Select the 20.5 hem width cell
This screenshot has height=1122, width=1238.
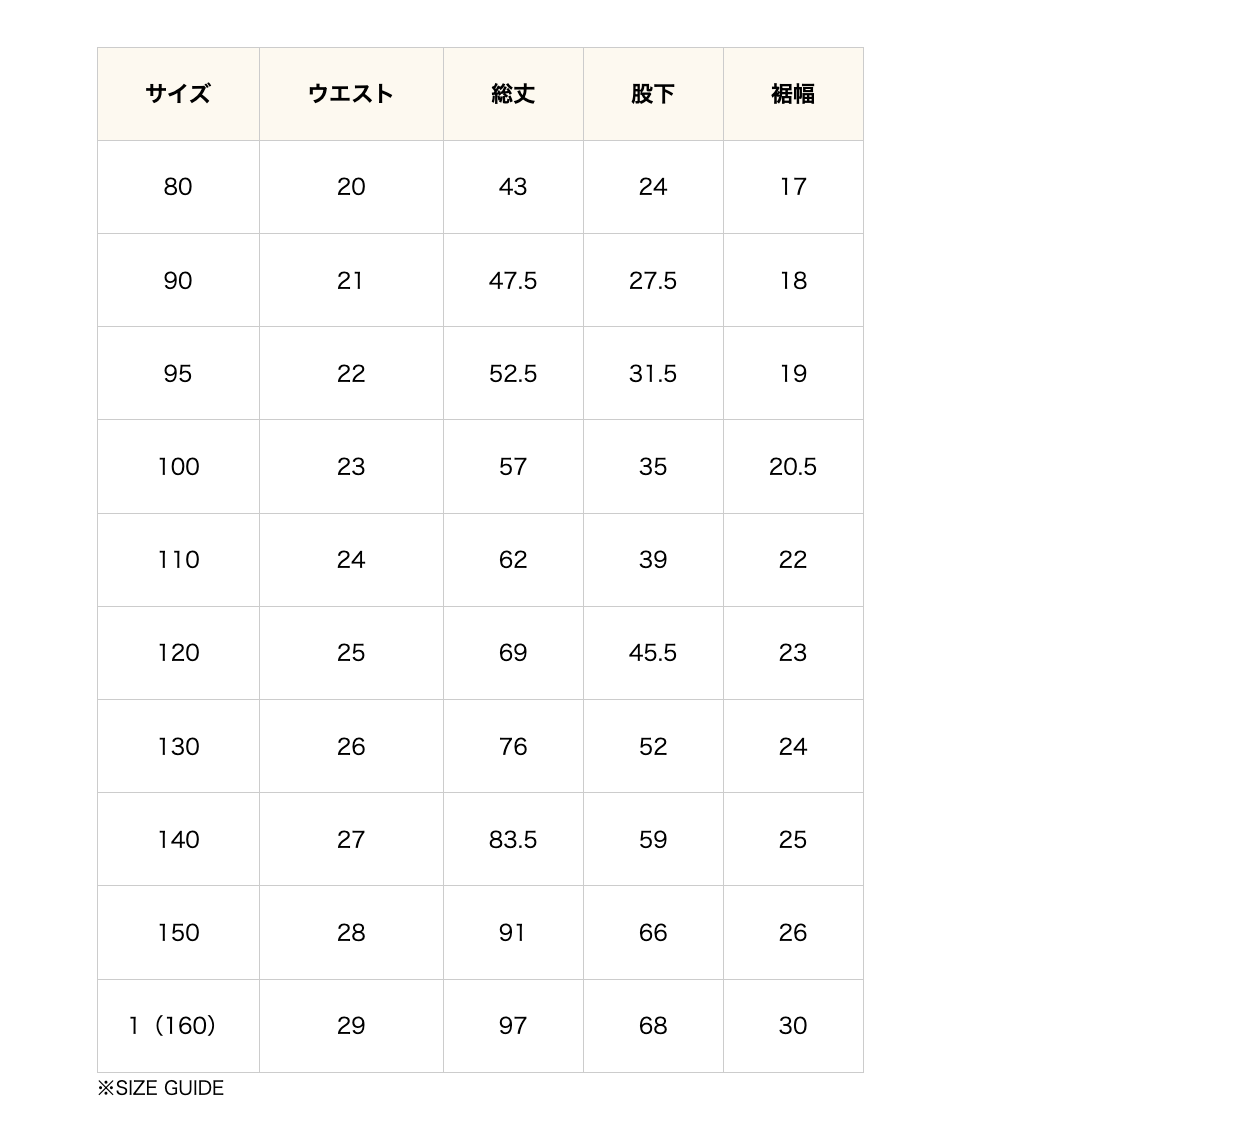tap(793, 467)
